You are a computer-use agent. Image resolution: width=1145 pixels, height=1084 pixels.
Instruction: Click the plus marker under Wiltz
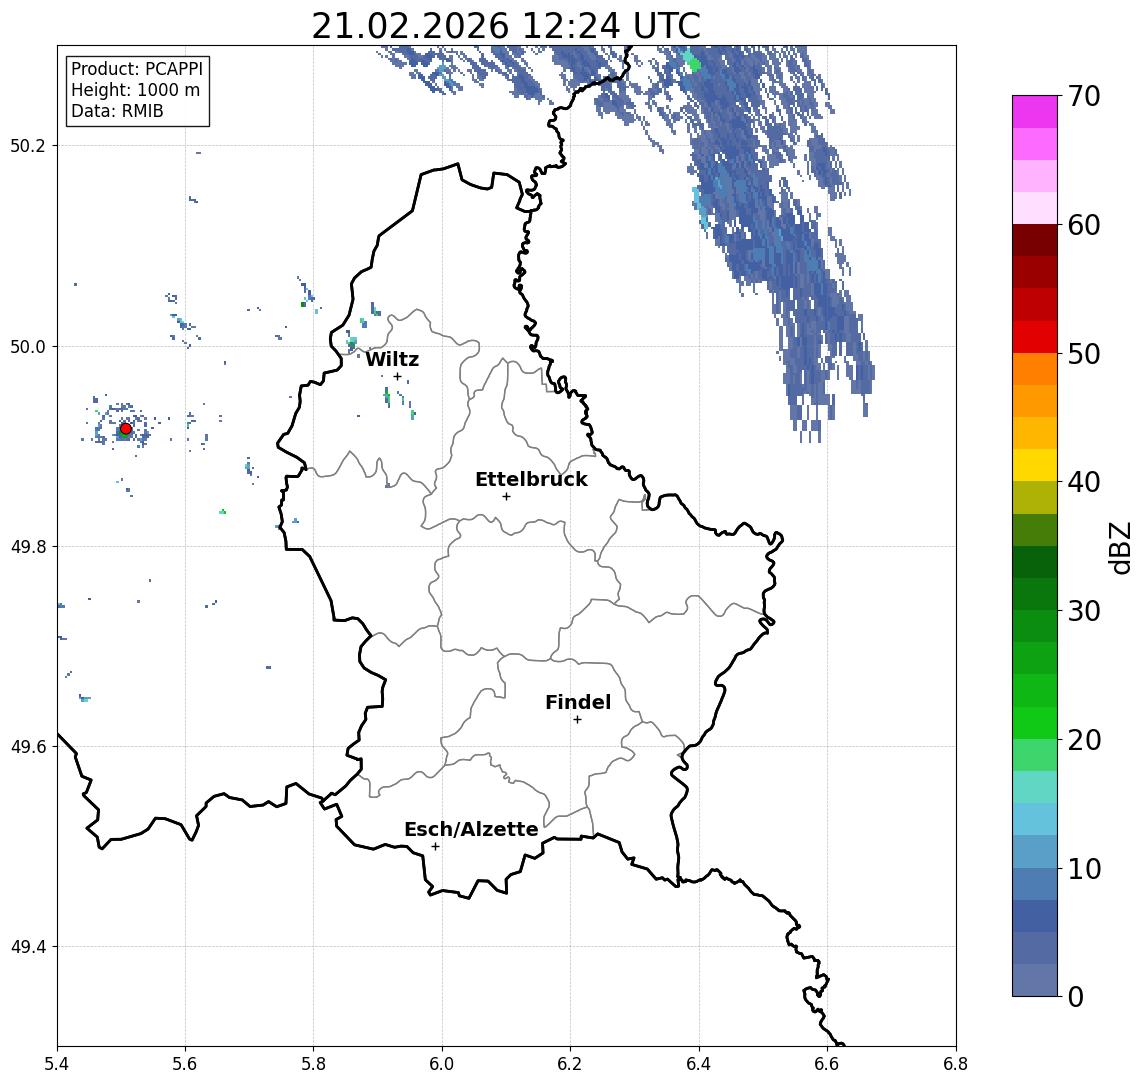click(397, 377)
